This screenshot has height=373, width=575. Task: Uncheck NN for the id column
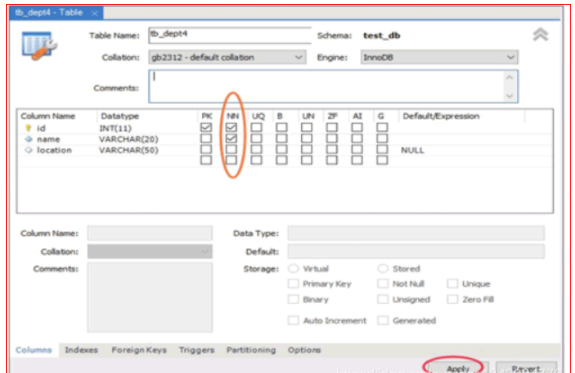(x=231, y=127)
